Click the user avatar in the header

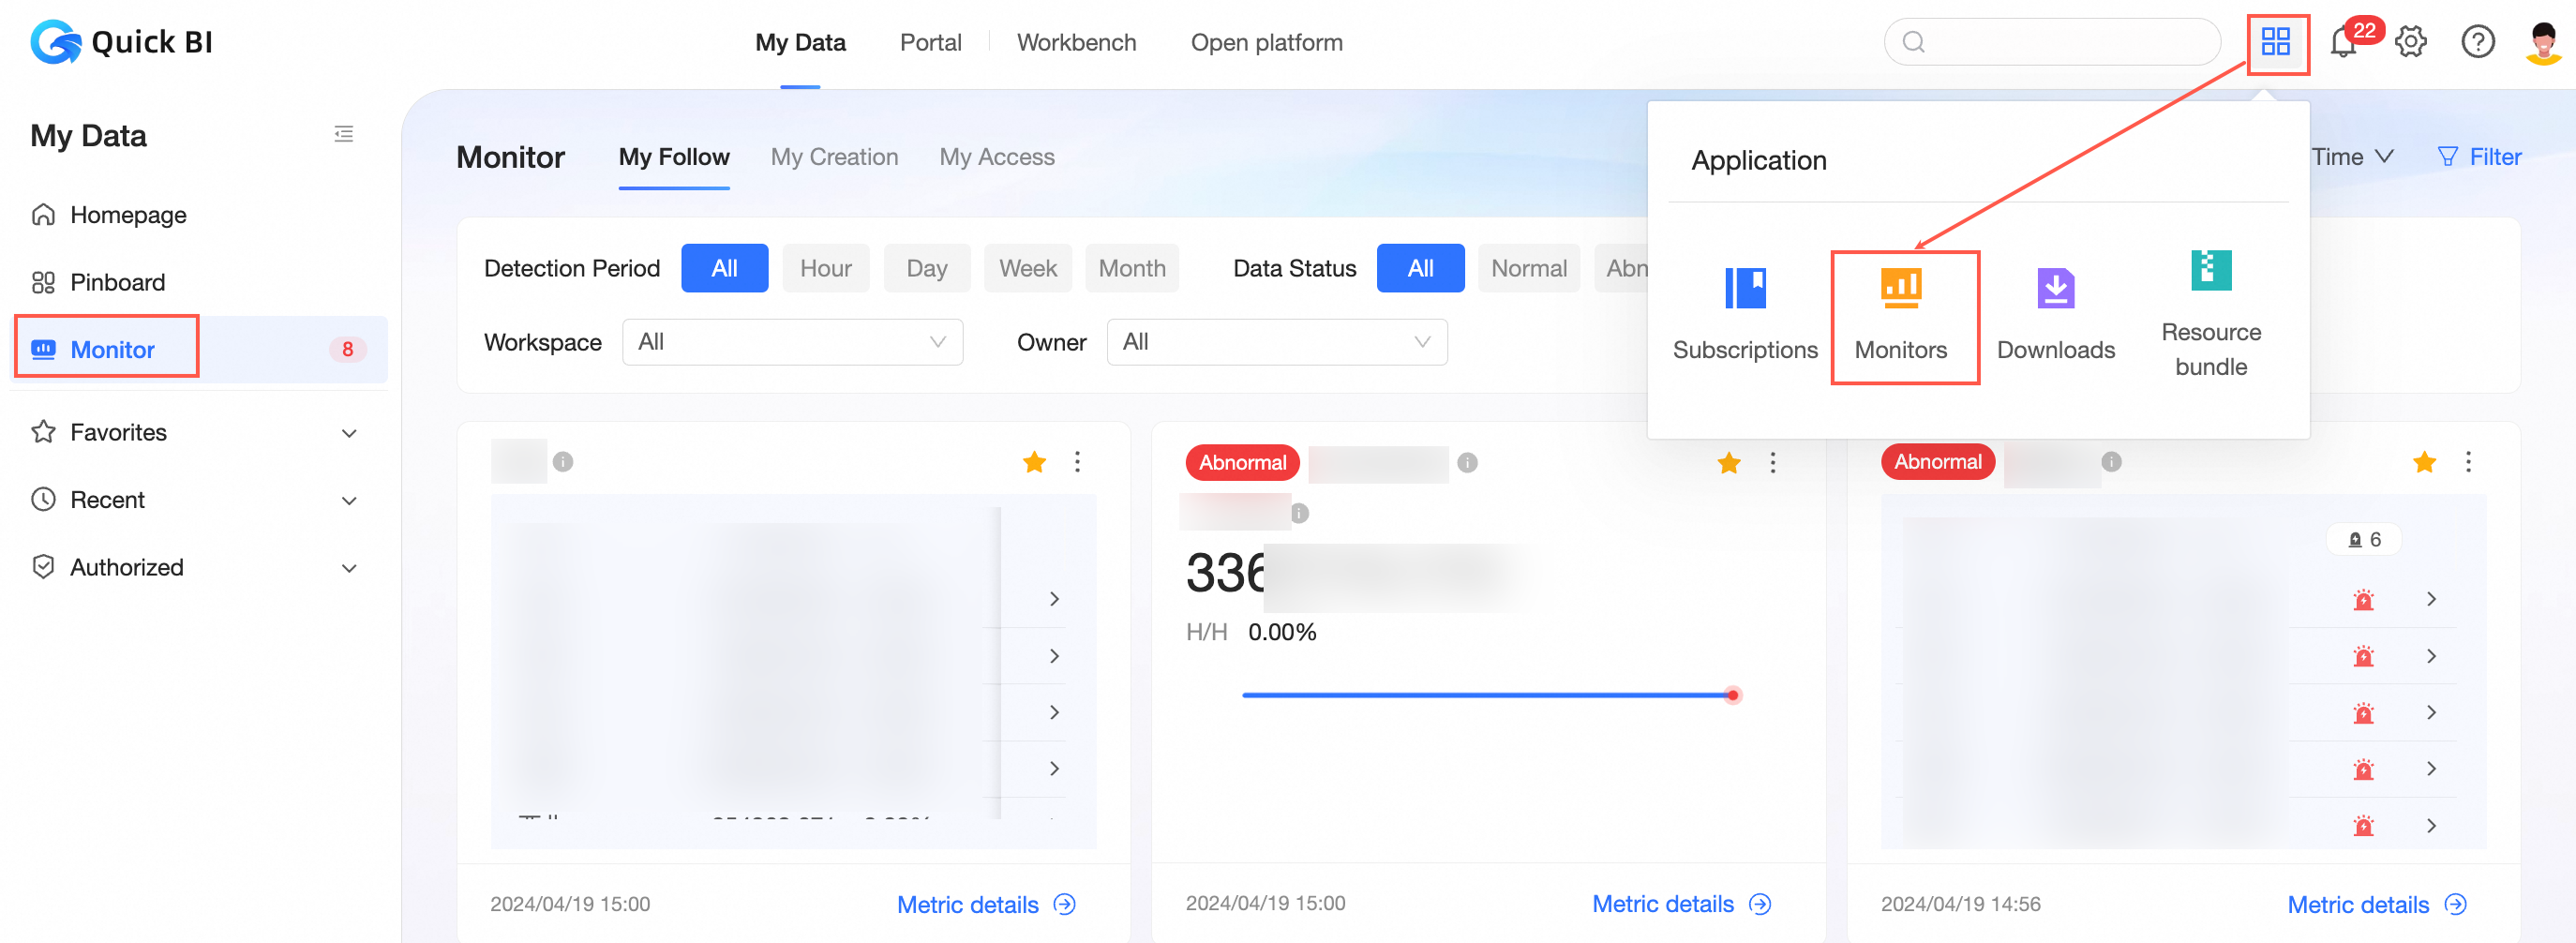[x=2543, y=42]
